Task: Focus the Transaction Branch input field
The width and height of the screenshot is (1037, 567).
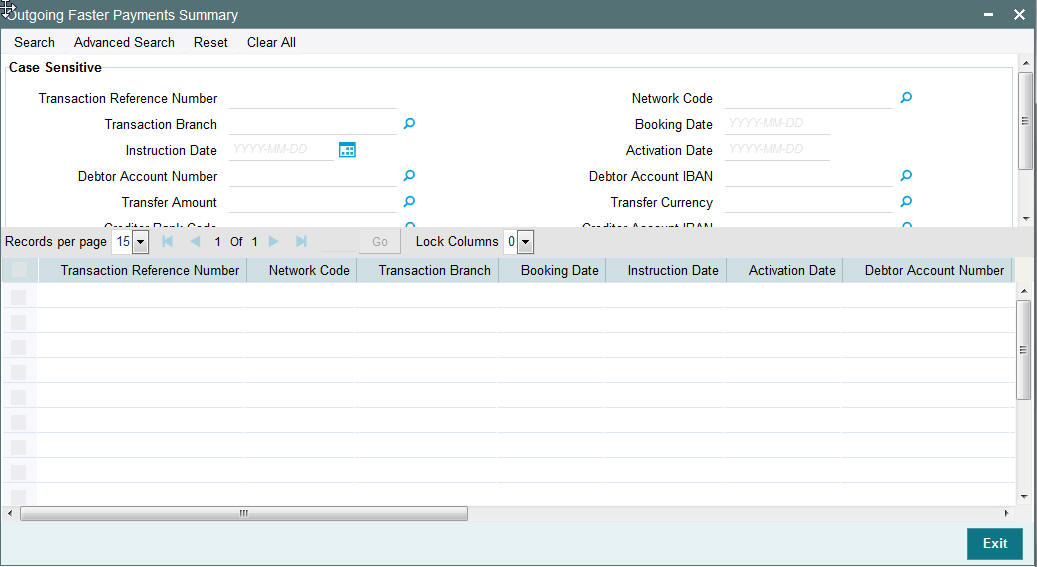Action: pyautogui.click(x=312, y=124)
